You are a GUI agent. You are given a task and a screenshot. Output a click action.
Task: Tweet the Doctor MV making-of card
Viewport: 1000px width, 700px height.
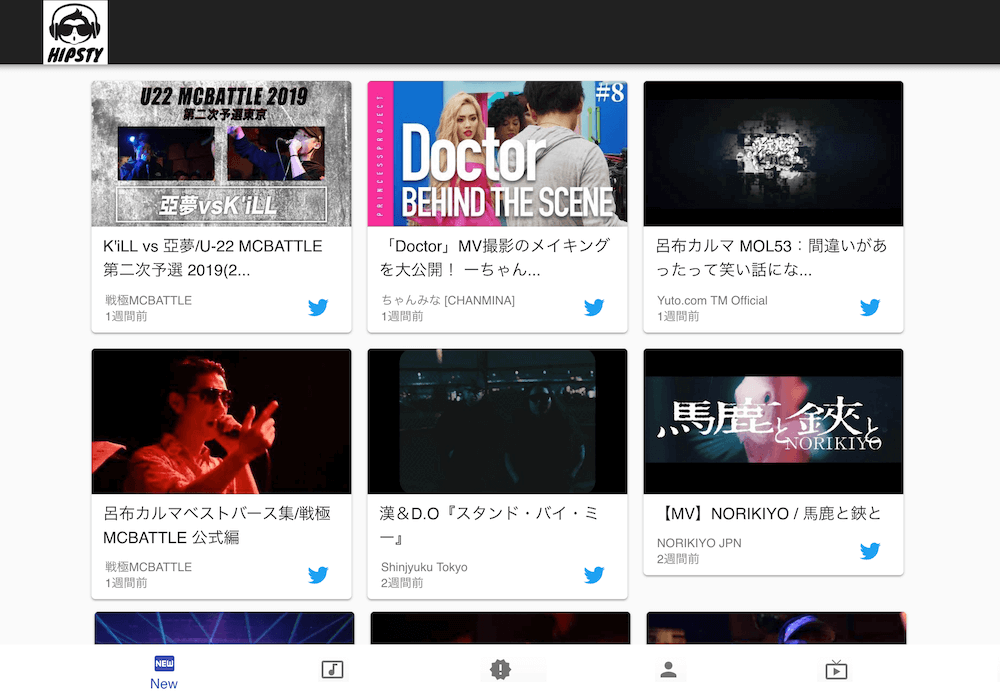tap(594, 307)
